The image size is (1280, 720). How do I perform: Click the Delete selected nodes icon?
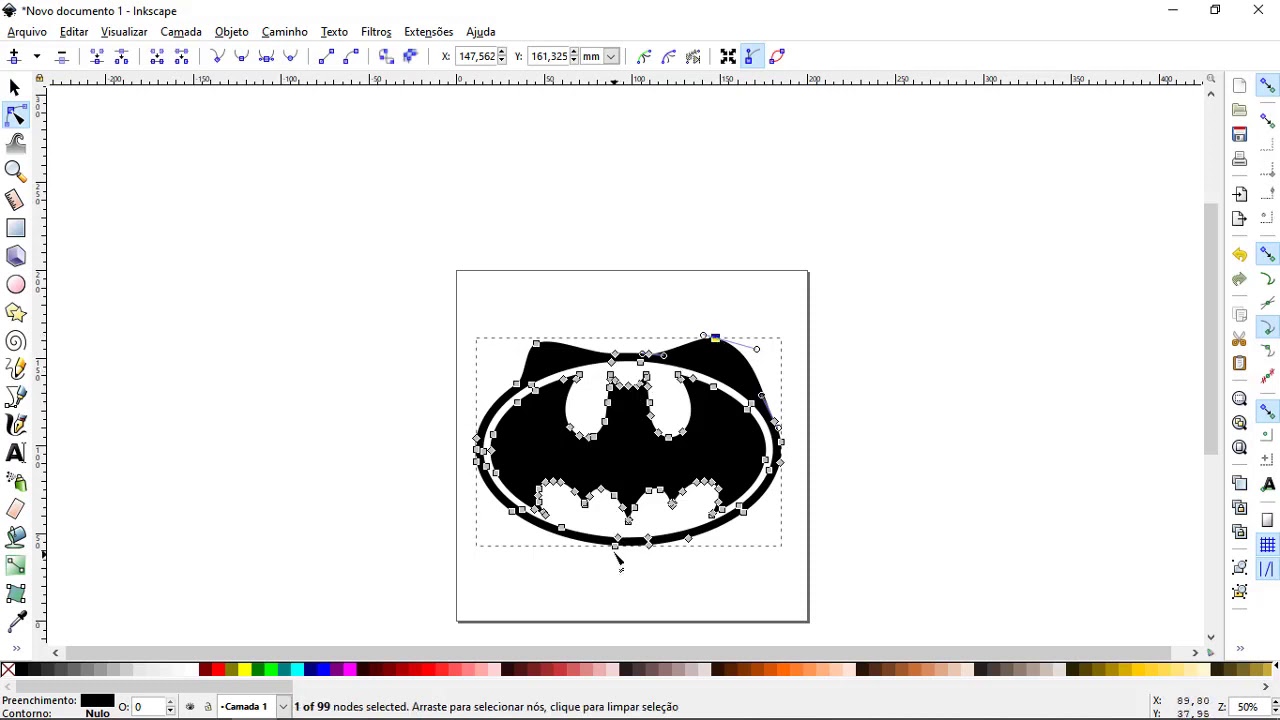point(61,56)
